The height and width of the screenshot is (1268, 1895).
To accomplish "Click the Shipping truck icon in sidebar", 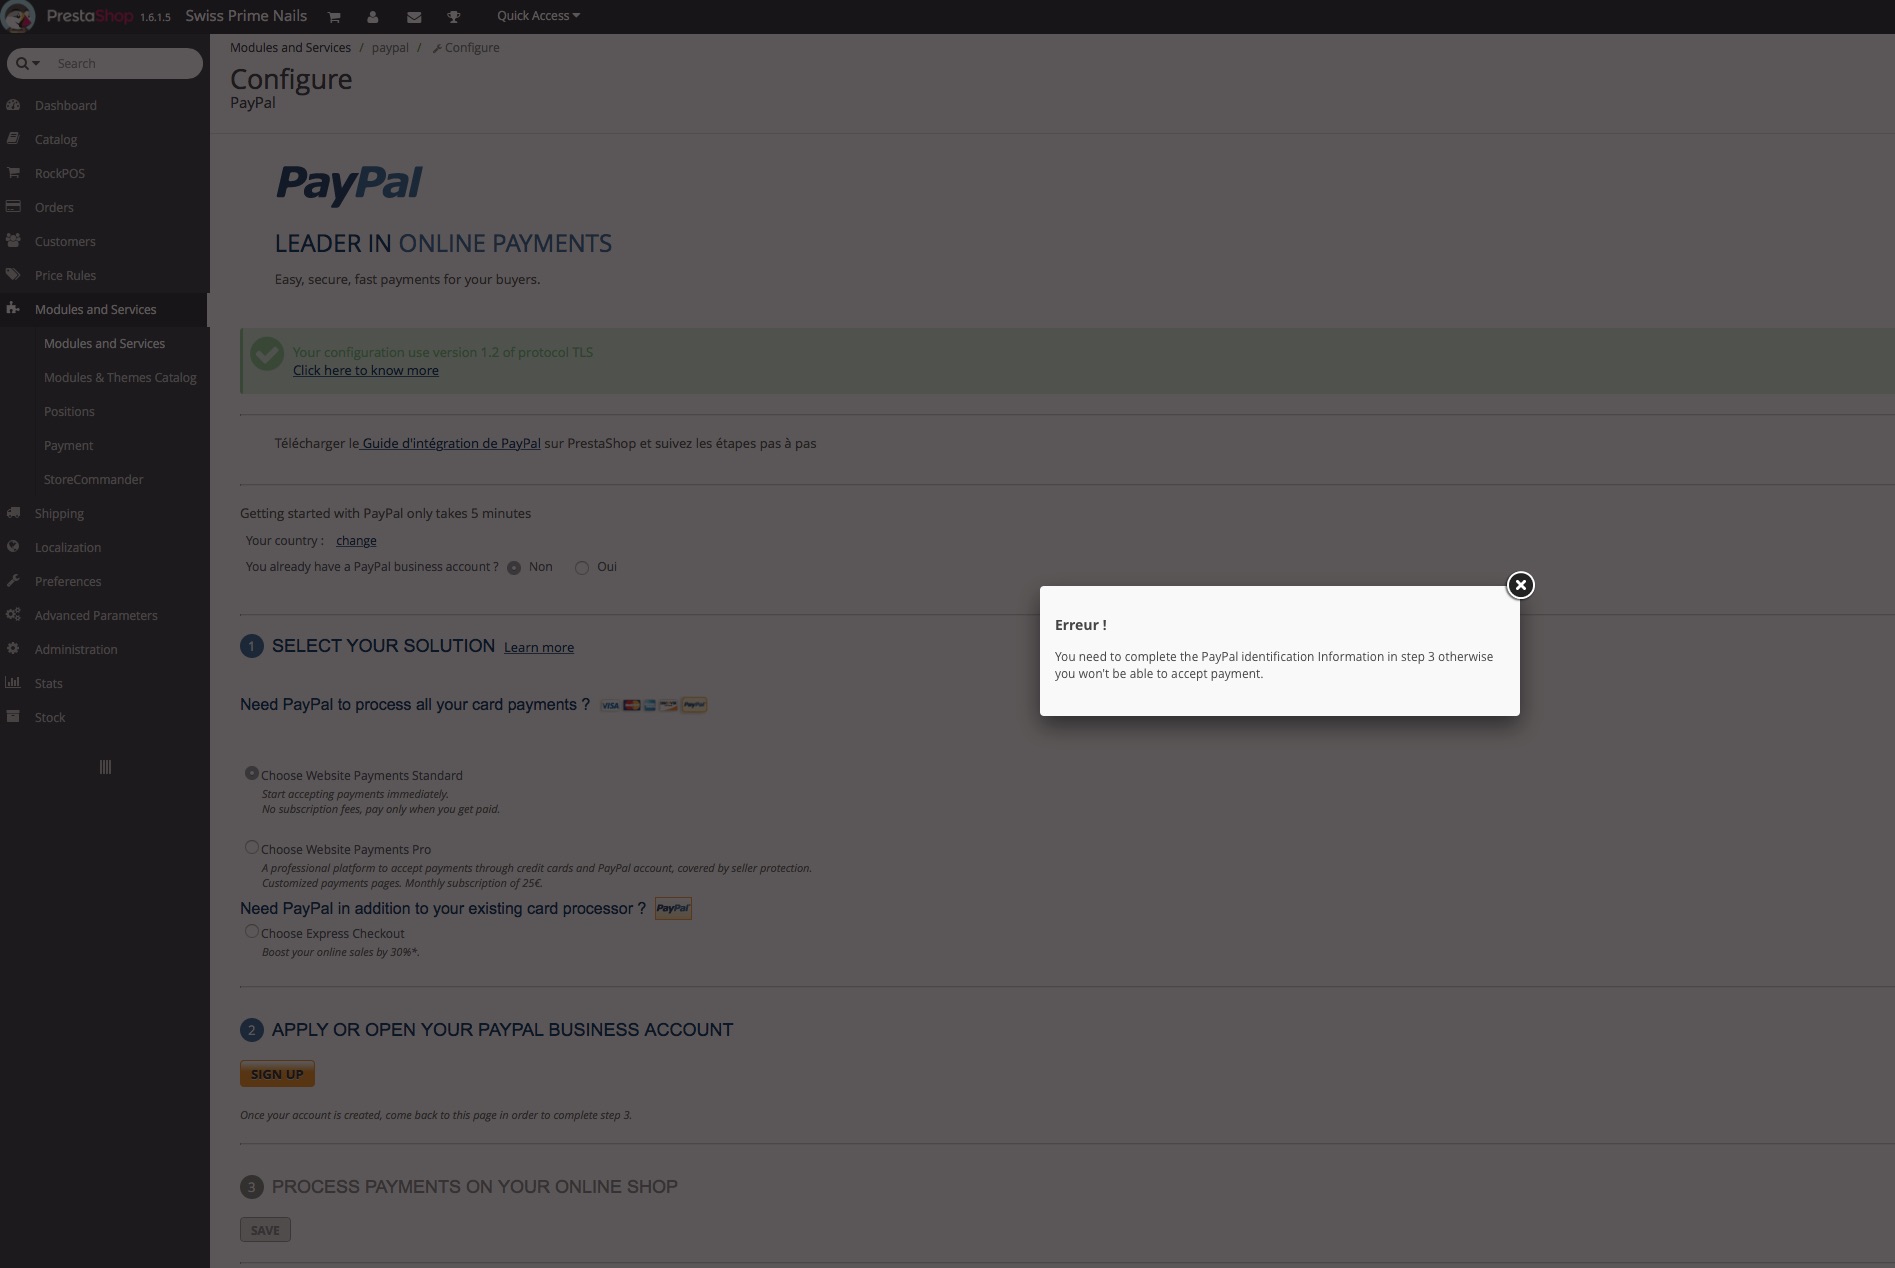I will click(13, 513).
